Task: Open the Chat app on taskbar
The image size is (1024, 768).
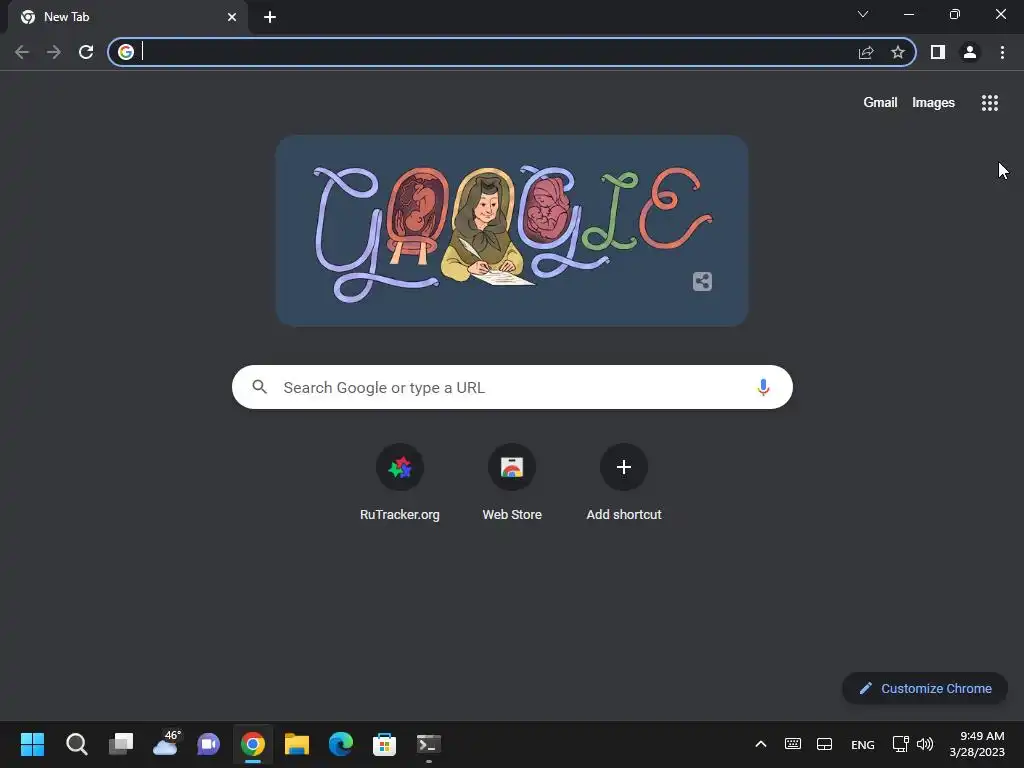Action: coord(208,744)
